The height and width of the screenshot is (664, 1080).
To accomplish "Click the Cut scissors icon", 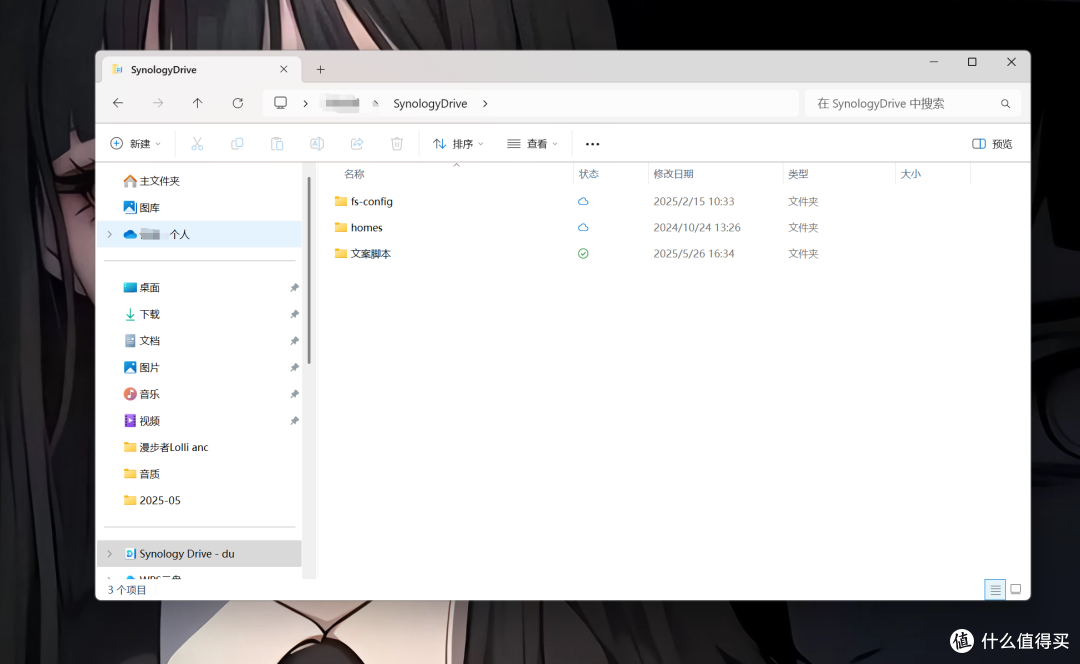I will pyautogui.click(x=197, y=144).
